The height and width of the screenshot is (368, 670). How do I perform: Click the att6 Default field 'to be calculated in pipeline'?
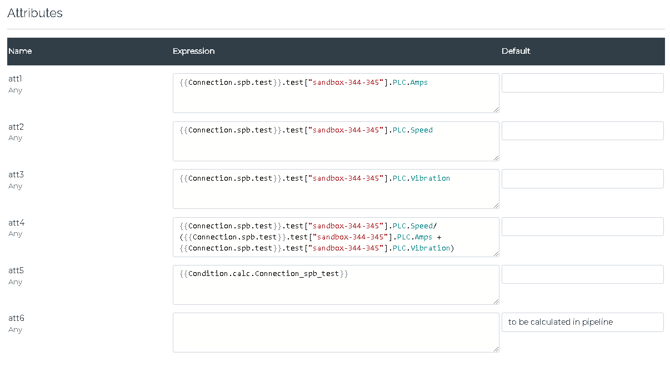(x=582, y=322)
